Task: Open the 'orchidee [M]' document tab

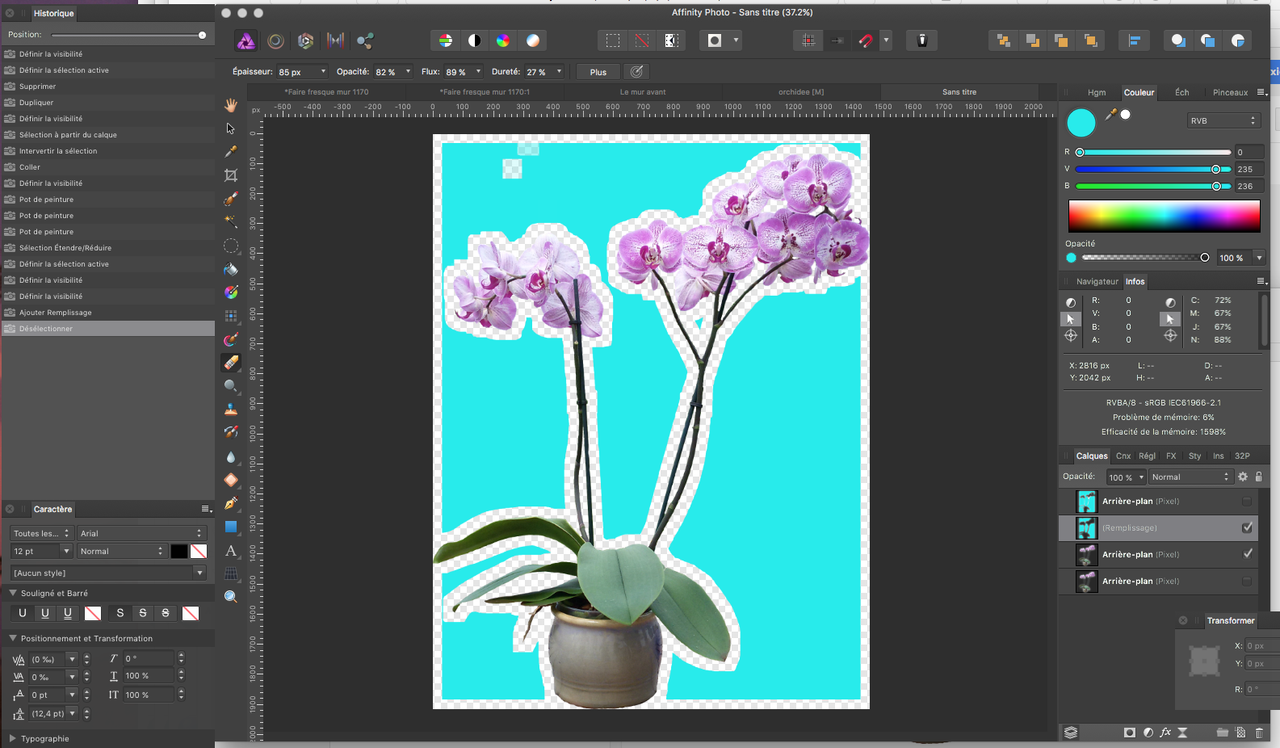Action: pyautogui.click(x=801, y=92)
